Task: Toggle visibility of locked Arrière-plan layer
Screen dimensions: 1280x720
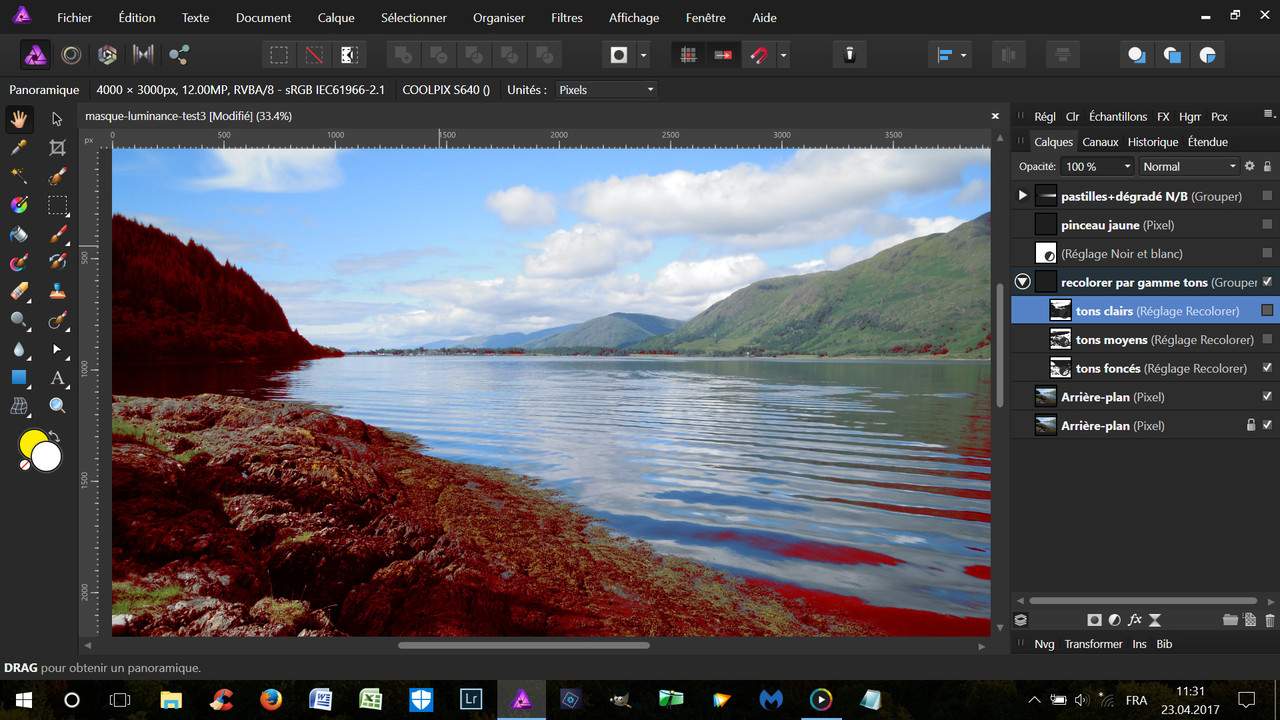Action: coord(1267,425)
